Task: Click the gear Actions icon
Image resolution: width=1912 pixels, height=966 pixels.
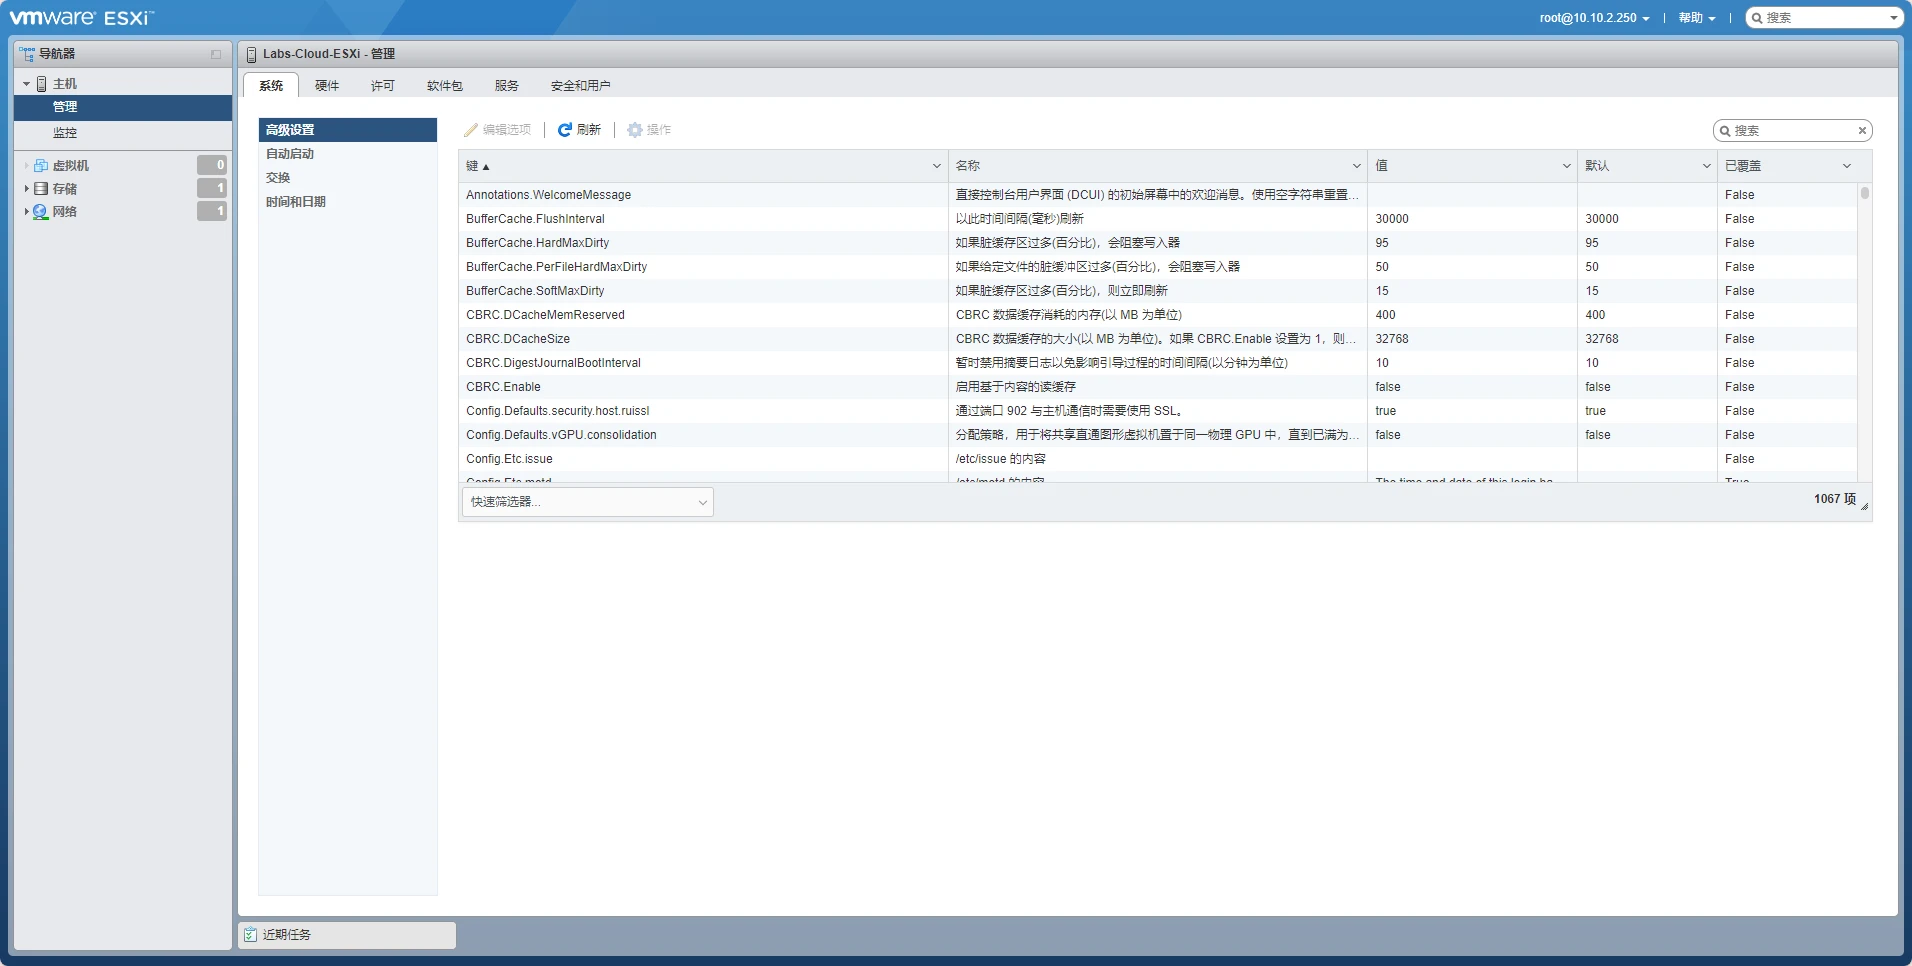Action: (x=634, y=130)
